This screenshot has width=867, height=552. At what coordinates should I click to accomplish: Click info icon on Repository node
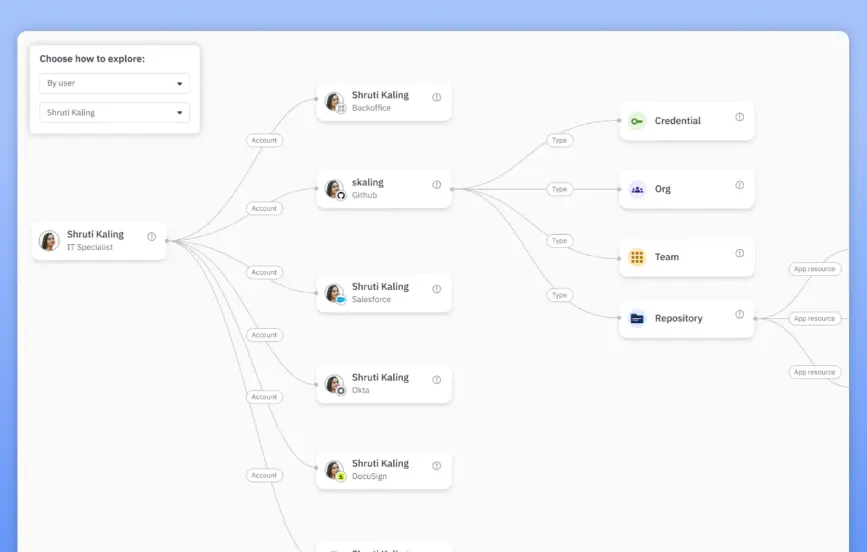[x=740, y=314]
